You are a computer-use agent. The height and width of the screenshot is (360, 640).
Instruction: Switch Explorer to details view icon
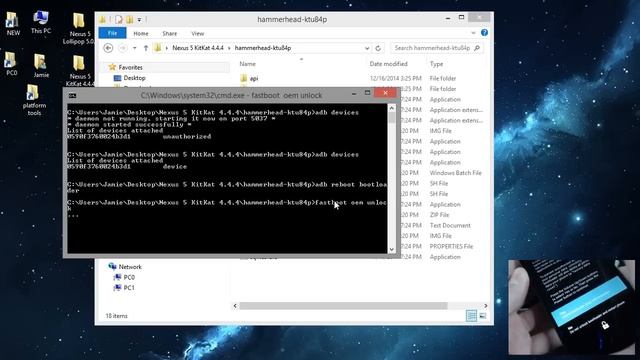(471, 316)
